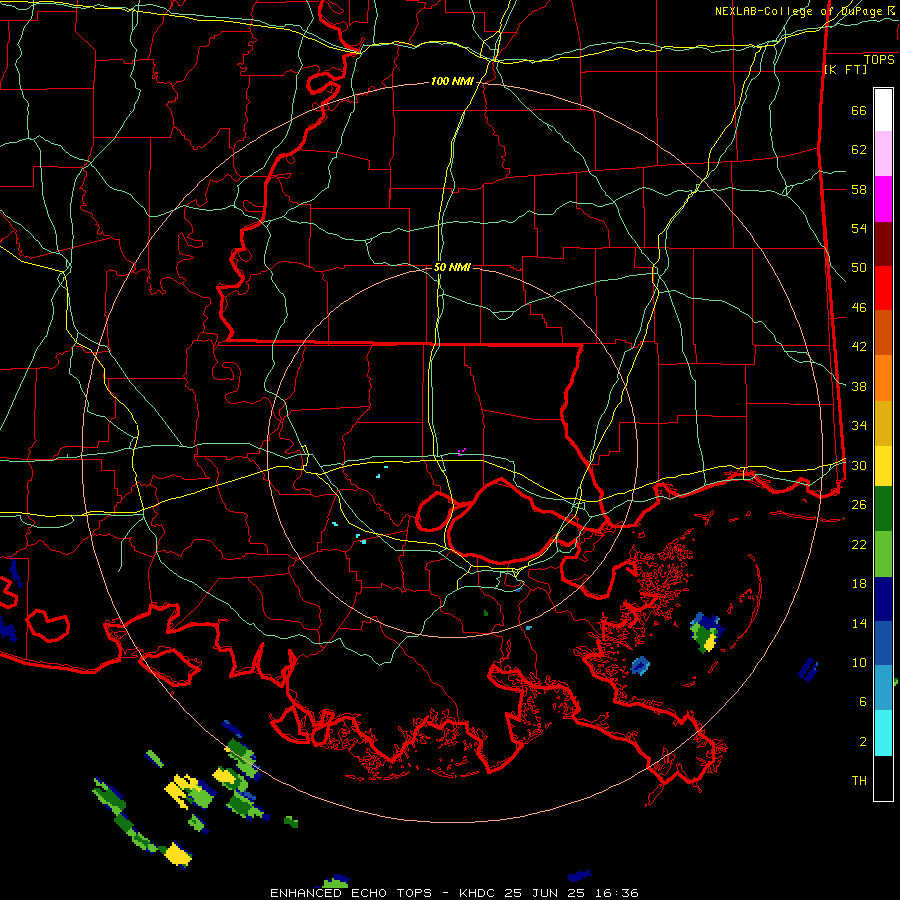Screen dimensions: 900x900
Task: Click the "TOPS" legend heading
Action: coord(879,59)
